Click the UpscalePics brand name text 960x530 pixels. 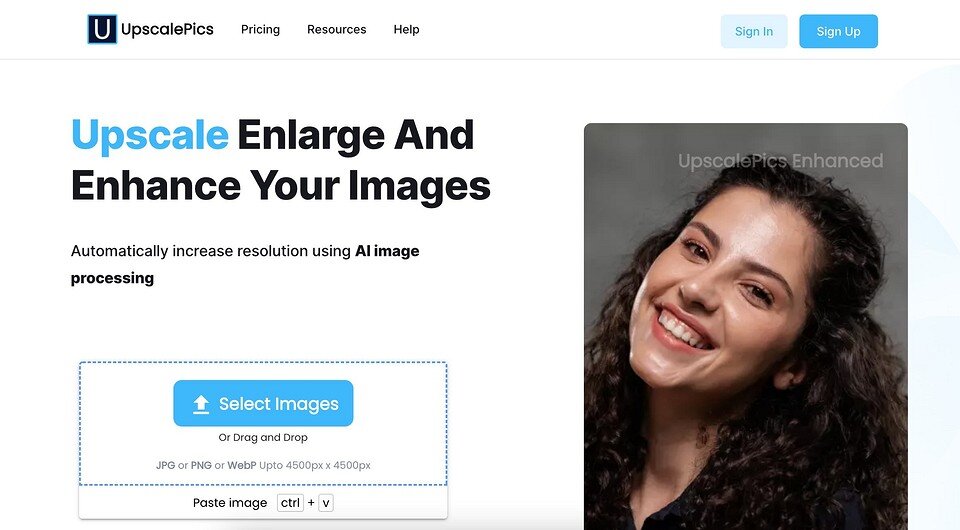tap(167, 29)
